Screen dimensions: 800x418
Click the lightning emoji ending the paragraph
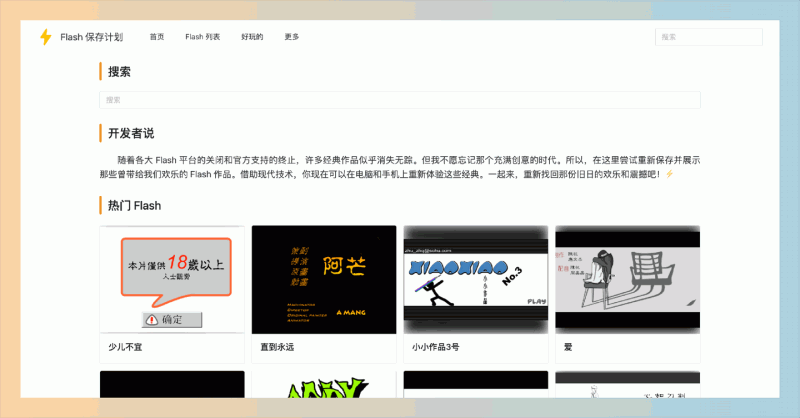point(669,174)
